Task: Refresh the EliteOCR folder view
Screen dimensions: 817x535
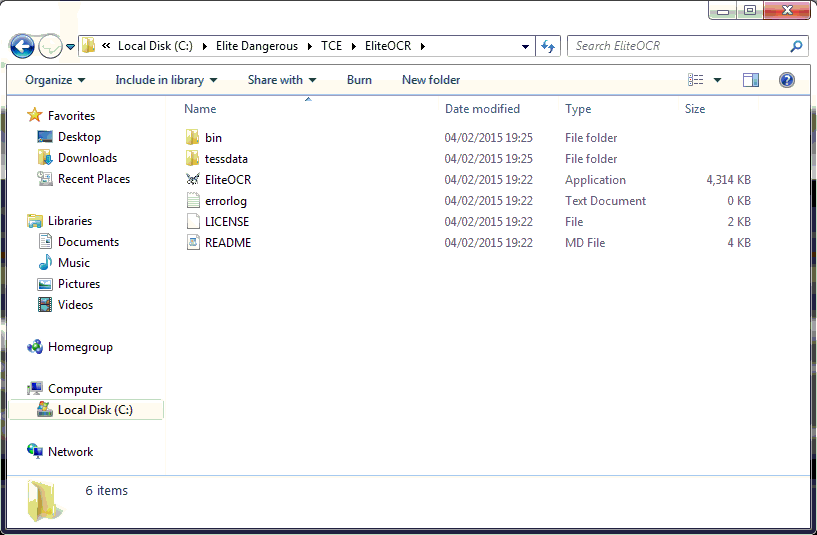Action: (x=548, y=46)
